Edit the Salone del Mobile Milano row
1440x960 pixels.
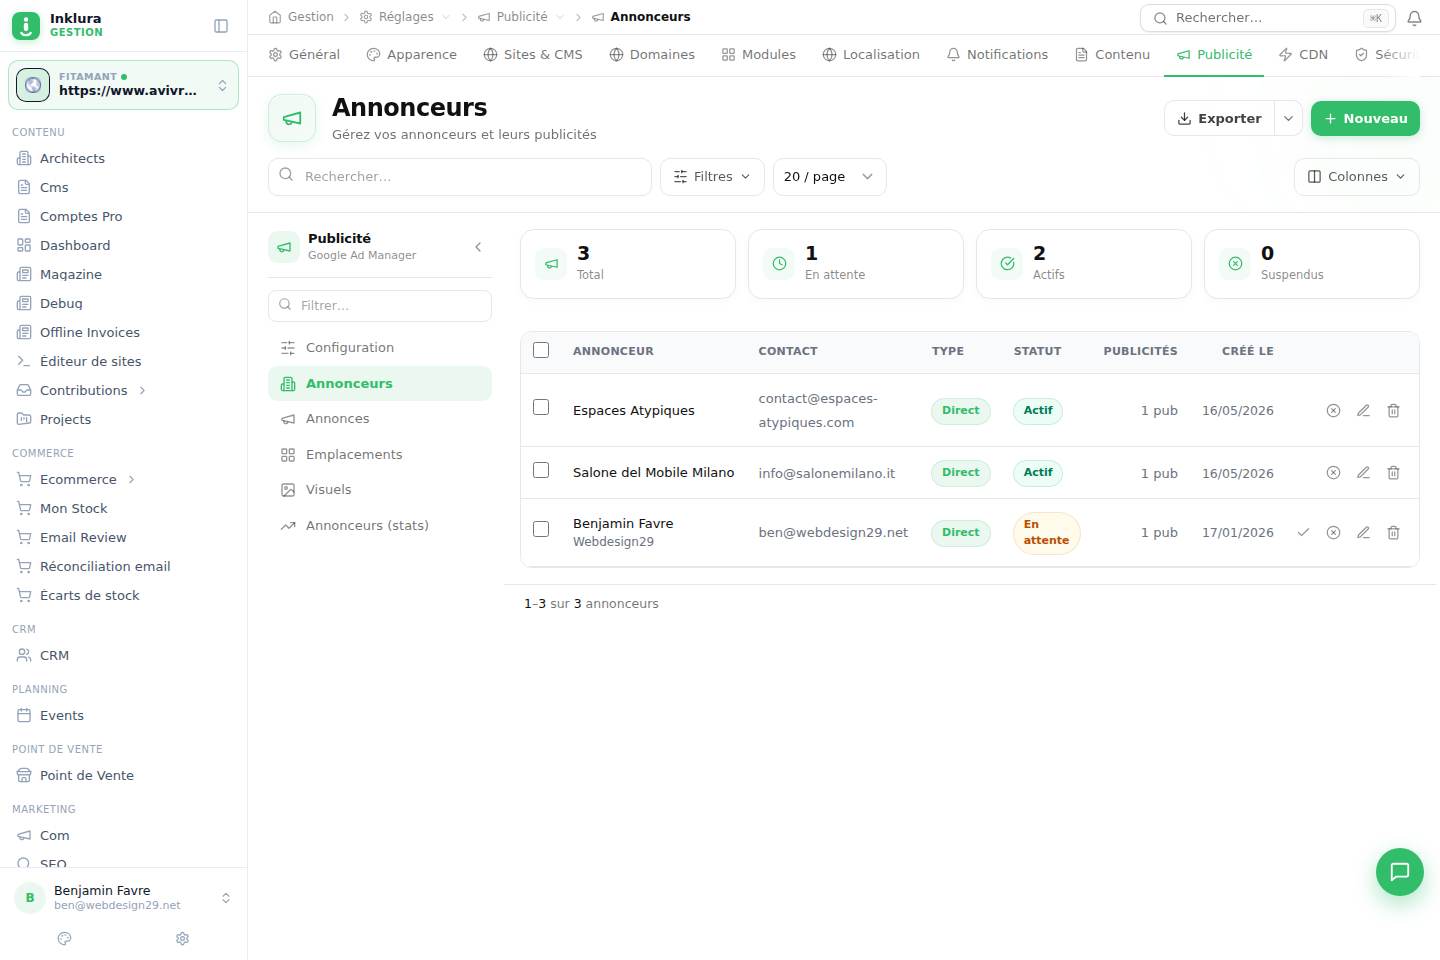[x=1363, y=473]
